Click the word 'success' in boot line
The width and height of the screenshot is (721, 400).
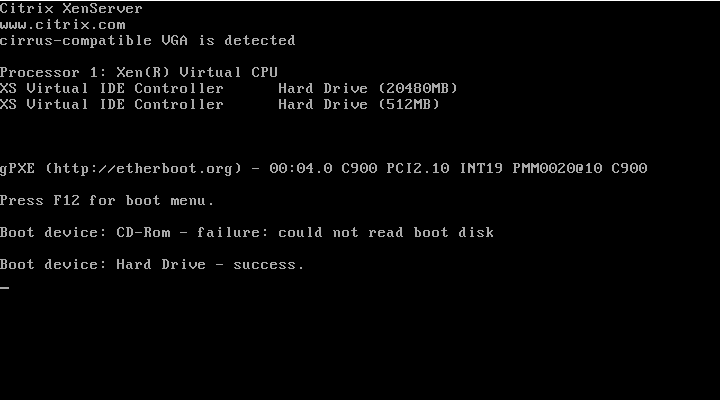(264, 265)
